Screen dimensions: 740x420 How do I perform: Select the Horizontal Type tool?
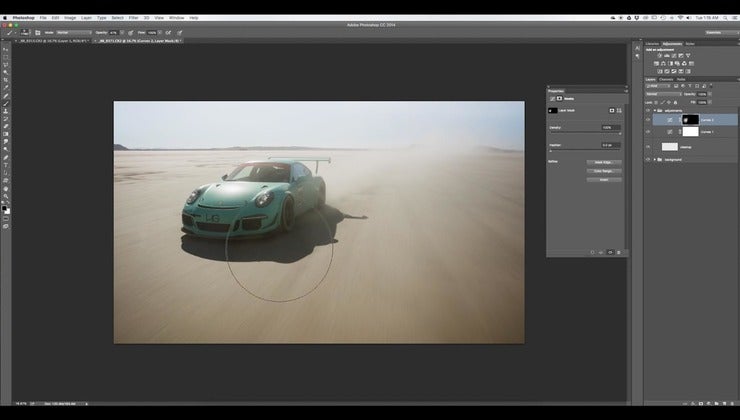pyautogui.click(x=6, y=165)
